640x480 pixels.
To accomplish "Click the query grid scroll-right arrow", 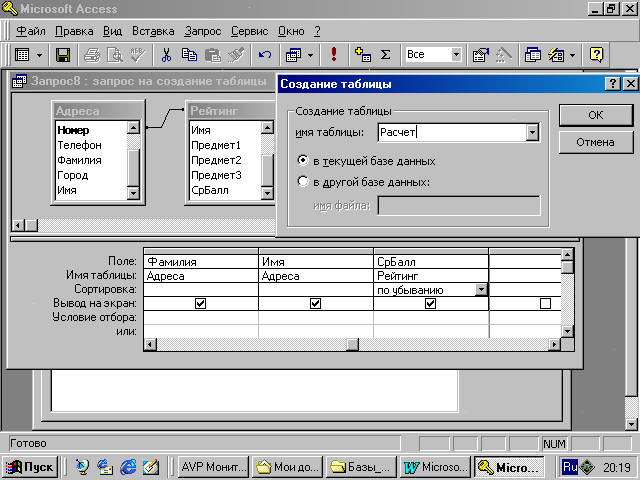I will pos(554,344).
